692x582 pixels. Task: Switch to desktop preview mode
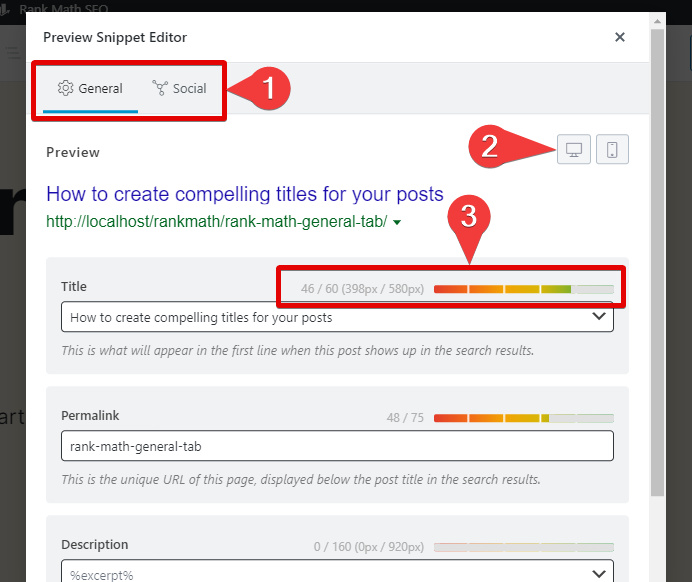click(574, 150)
